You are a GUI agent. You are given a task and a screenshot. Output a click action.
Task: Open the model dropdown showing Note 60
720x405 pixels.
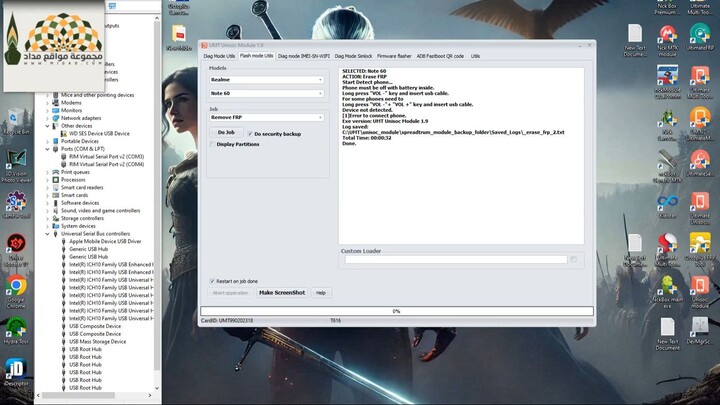point(266,93)
